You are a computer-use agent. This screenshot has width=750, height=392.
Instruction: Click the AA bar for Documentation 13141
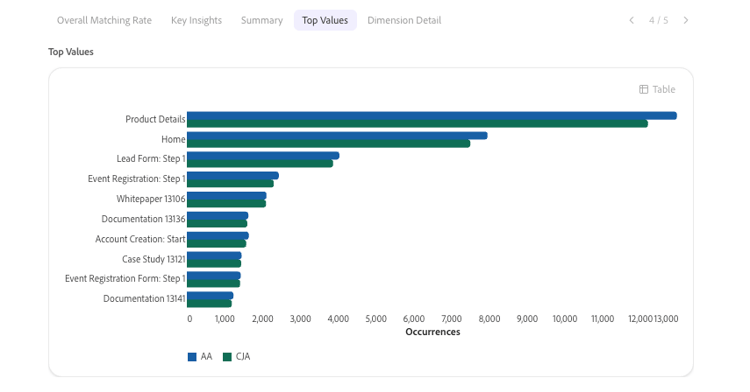click(x=210, y=296)
